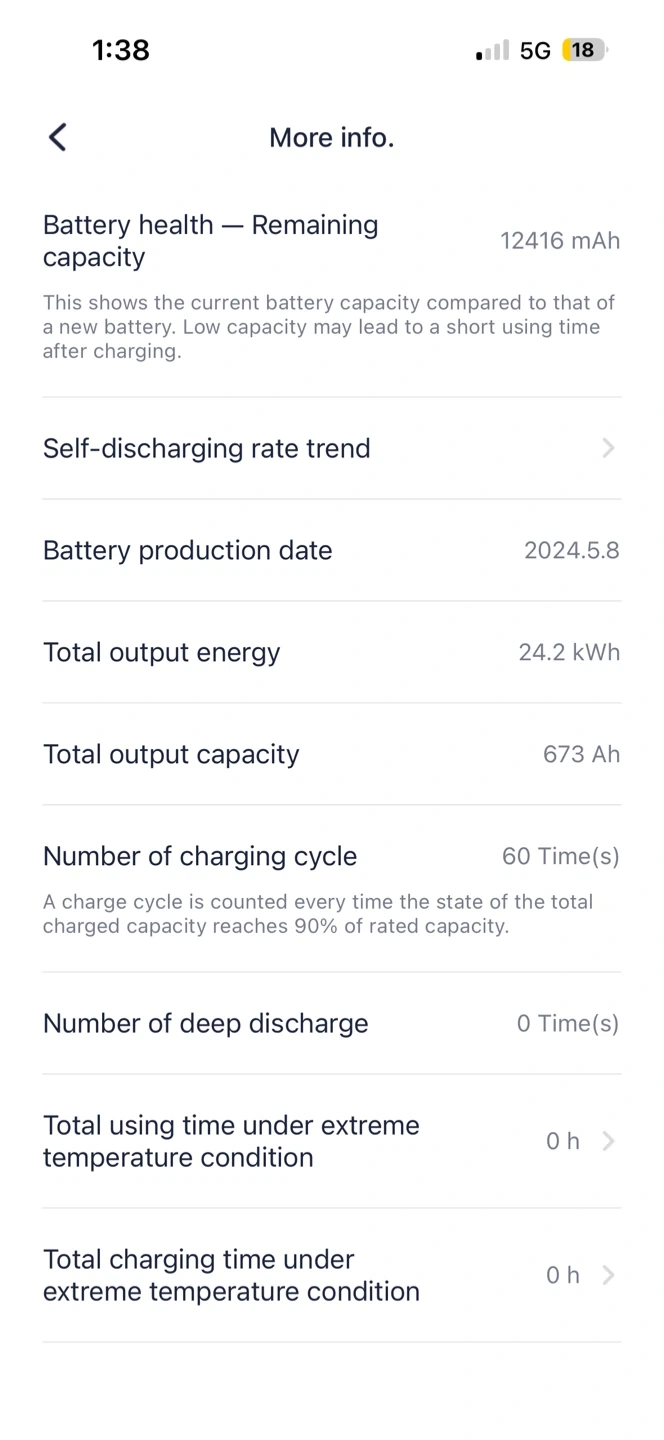Tap the 5G network indicator
Viewport: 664px width, 1440px height.
[x=535, y=51]
